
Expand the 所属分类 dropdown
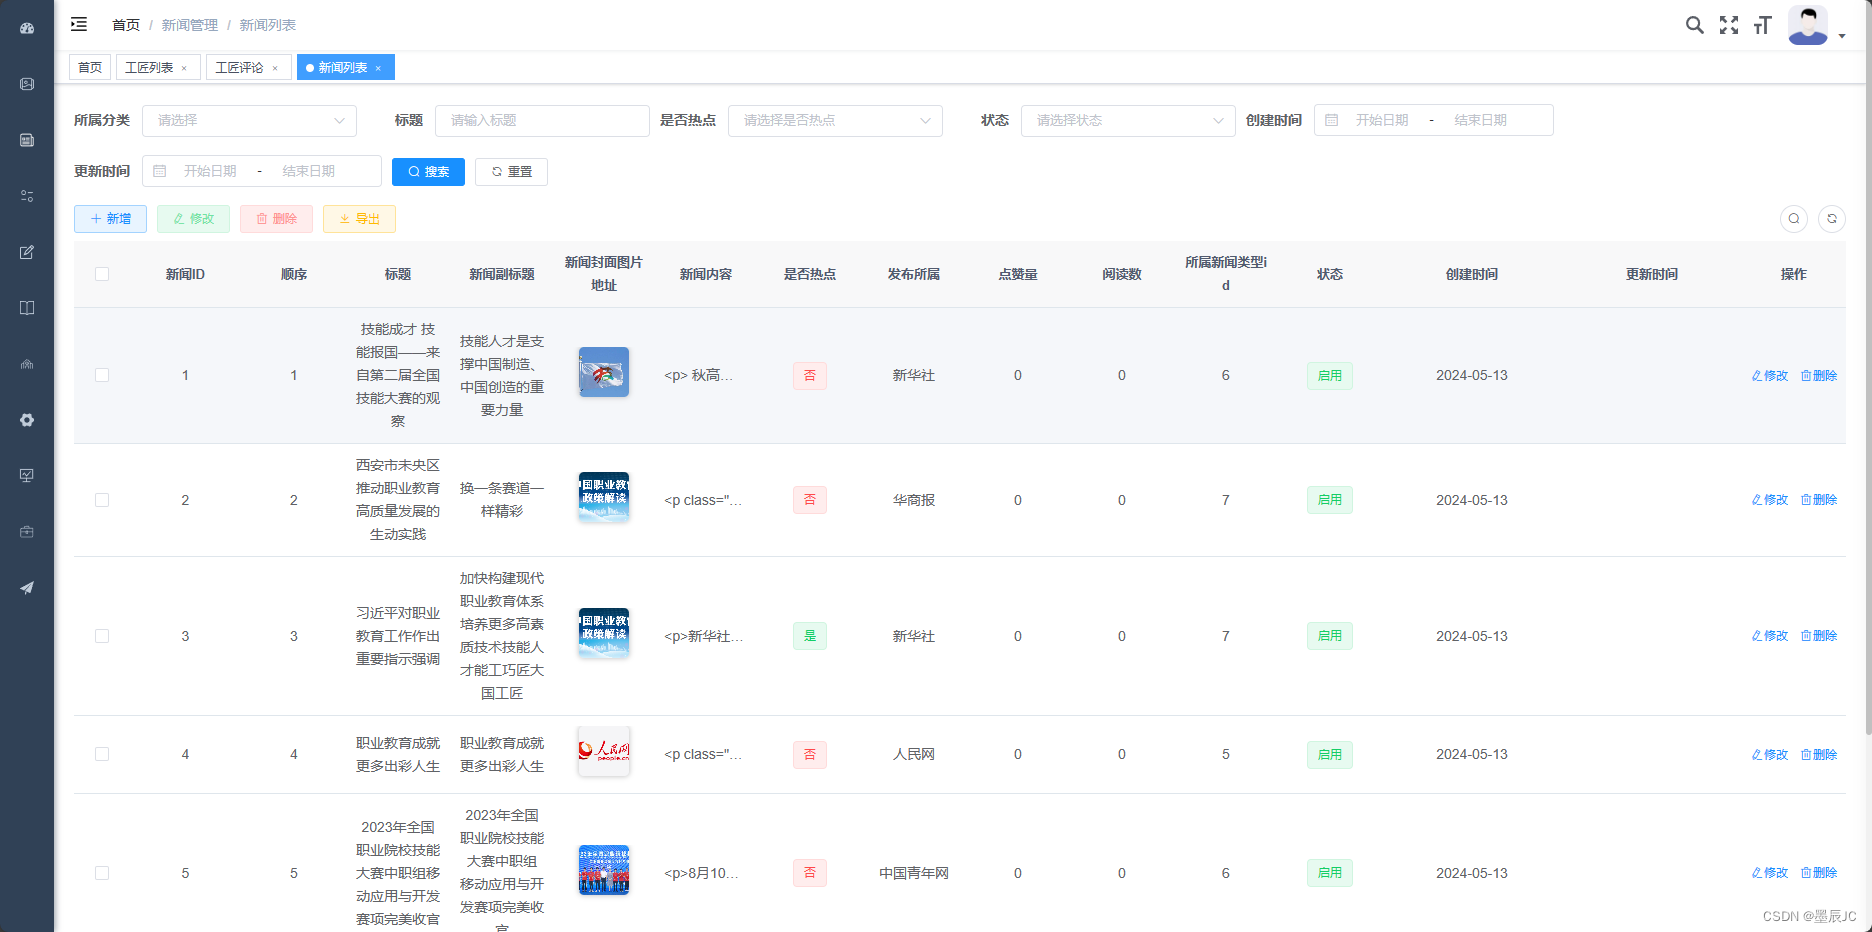coord(249,120)
